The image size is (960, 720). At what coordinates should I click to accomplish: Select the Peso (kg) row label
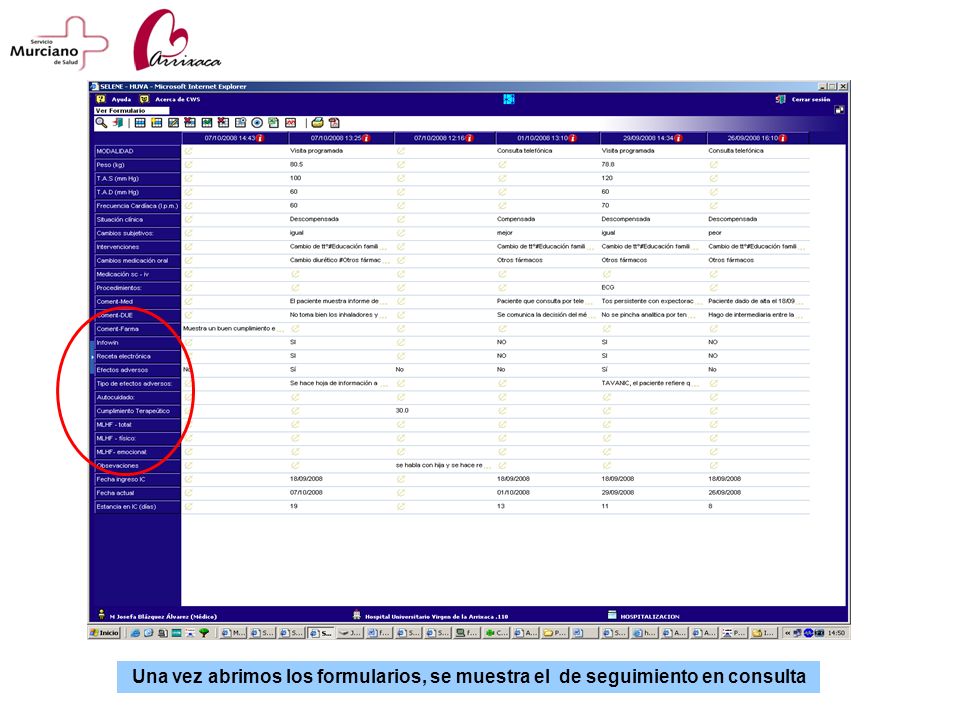tap(137, 165)
